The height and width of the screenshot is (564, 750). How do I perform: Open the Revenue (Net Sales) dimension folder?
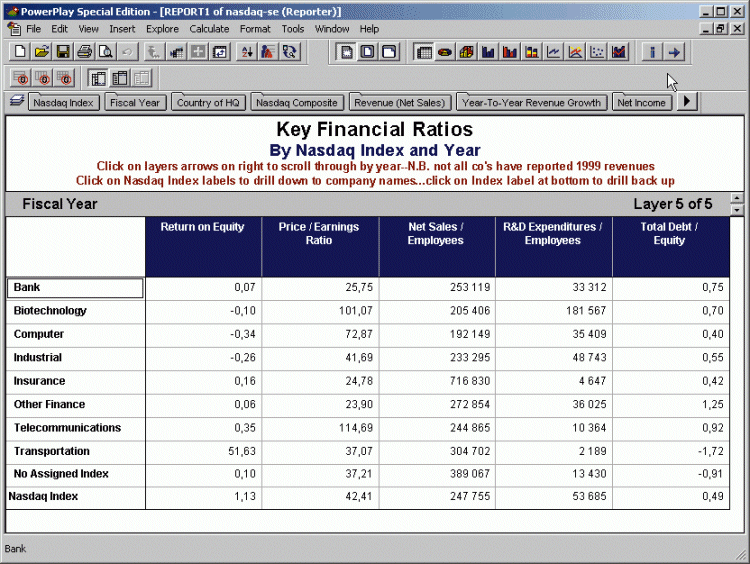click(400, 102)
